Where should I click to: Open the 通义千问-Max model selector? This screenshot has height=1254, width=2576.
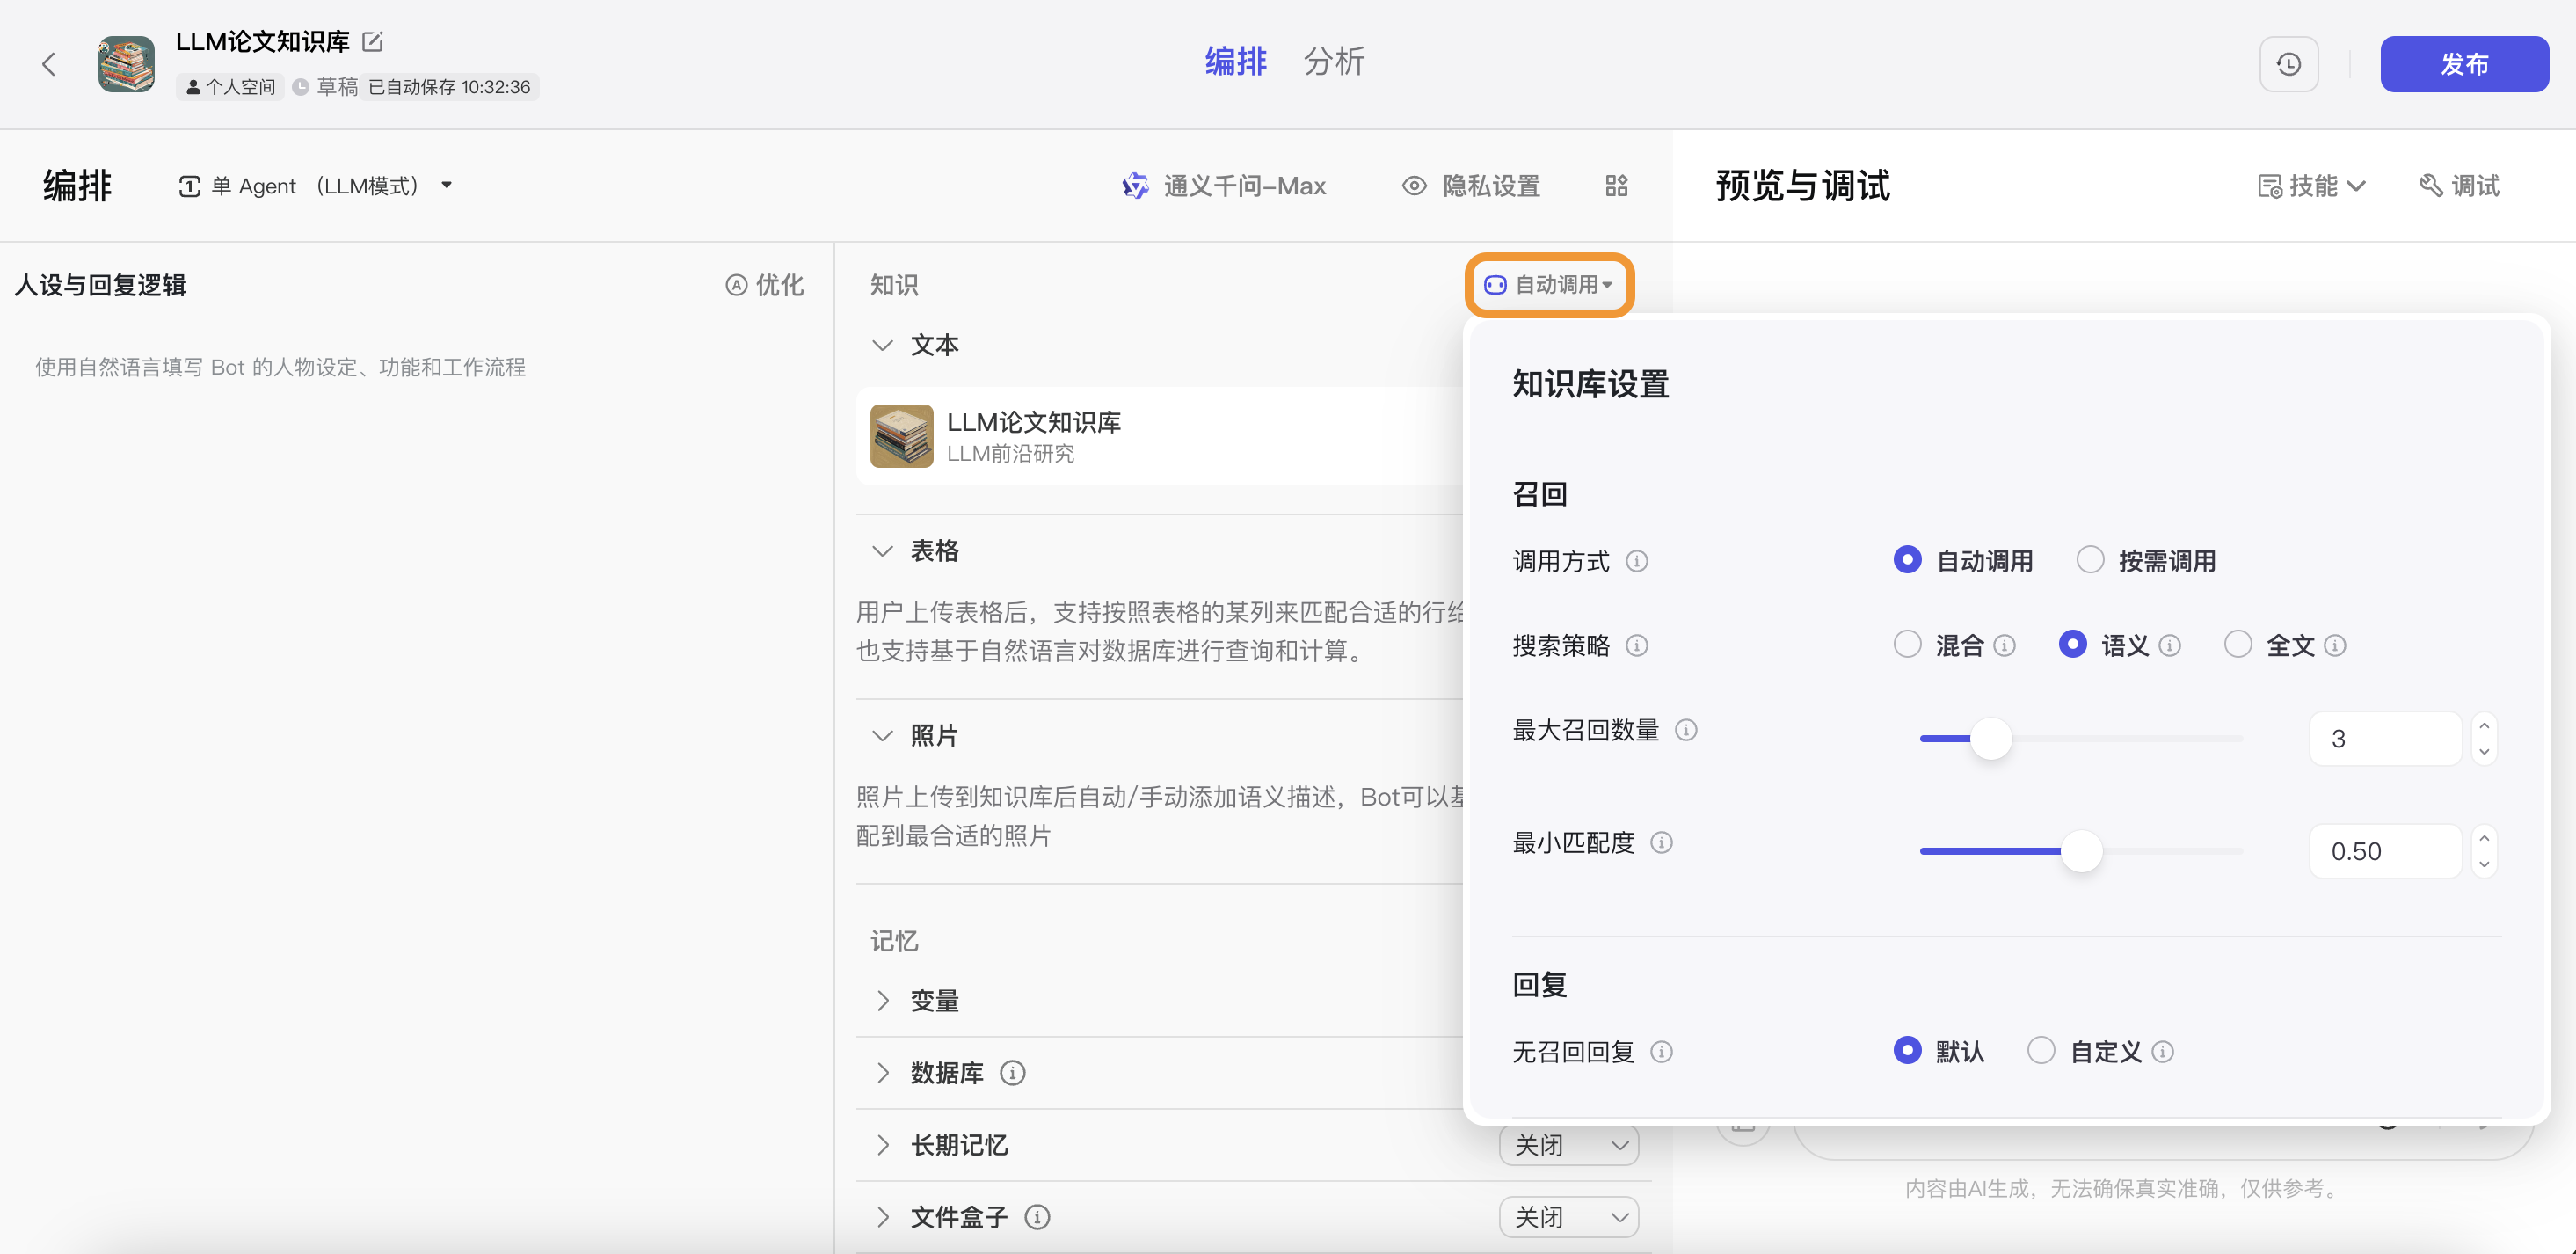[x=1244, y=186]
